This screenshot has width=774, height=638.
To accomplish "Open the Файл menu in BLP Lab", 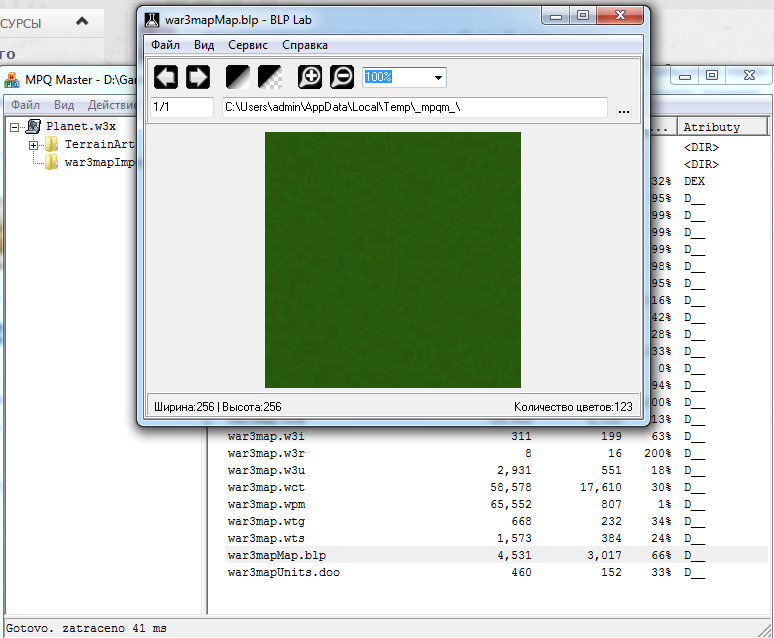I will coord(165,45).
